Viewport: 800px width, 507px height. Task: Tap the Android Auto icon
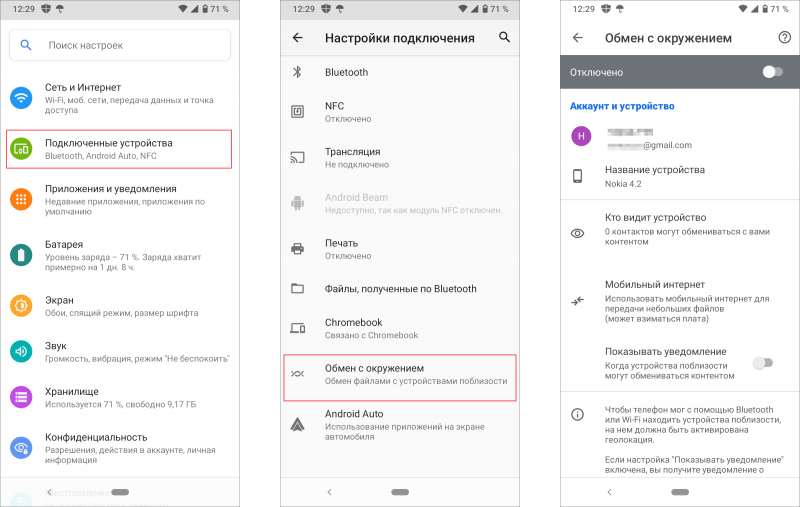(x=297, y=424)
